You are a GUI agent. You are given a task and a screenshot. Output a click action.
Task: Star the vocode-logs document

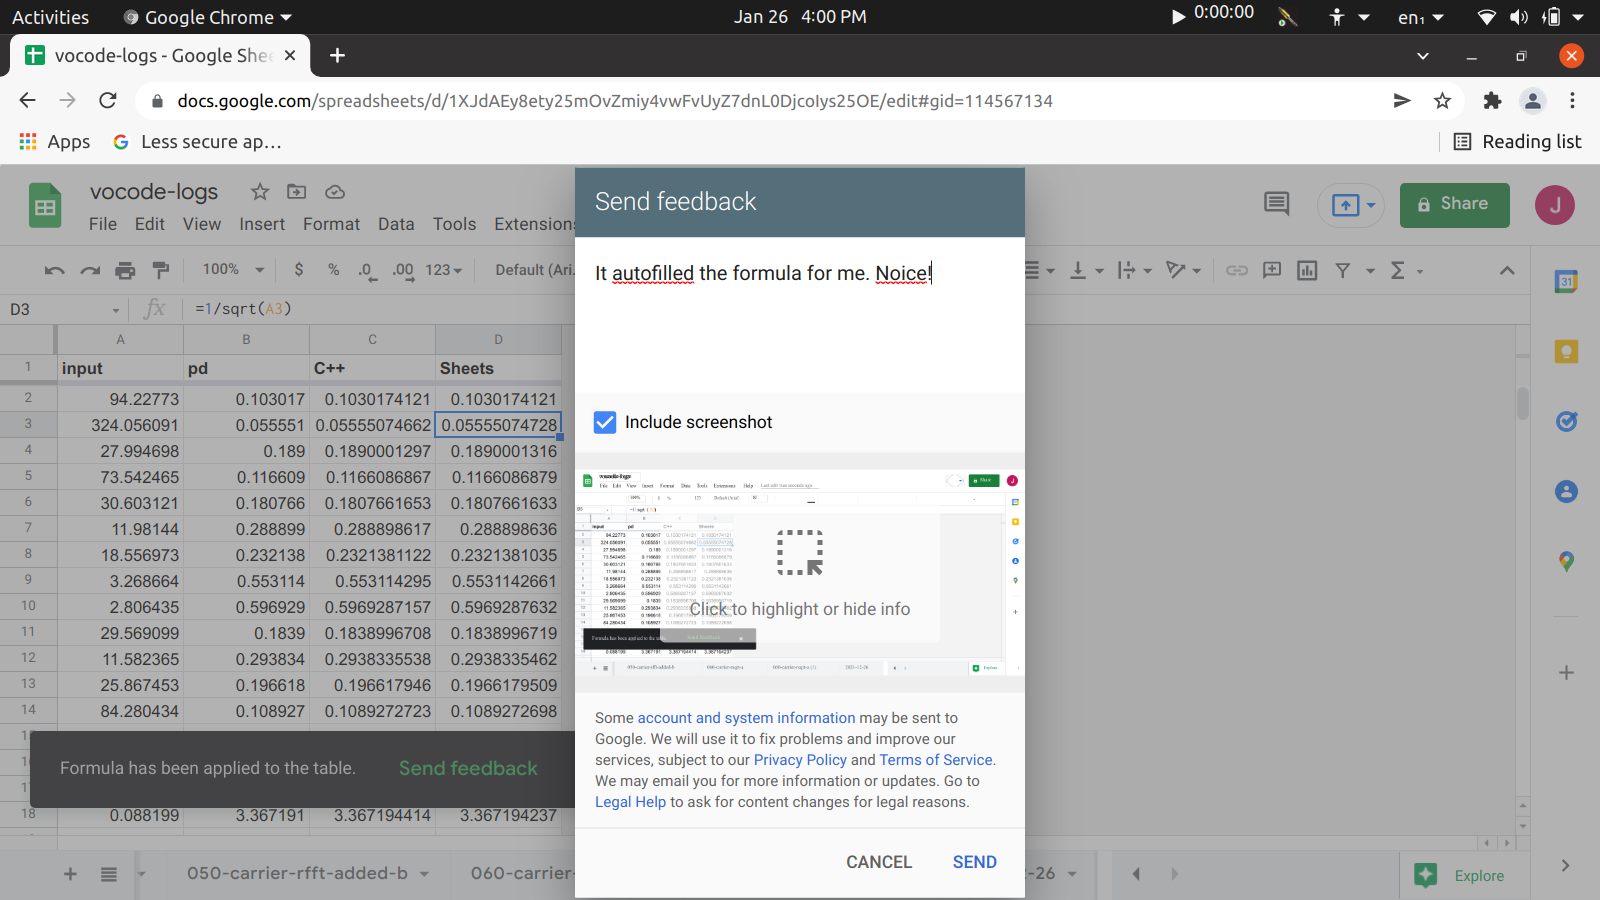(x=260, y=191)
